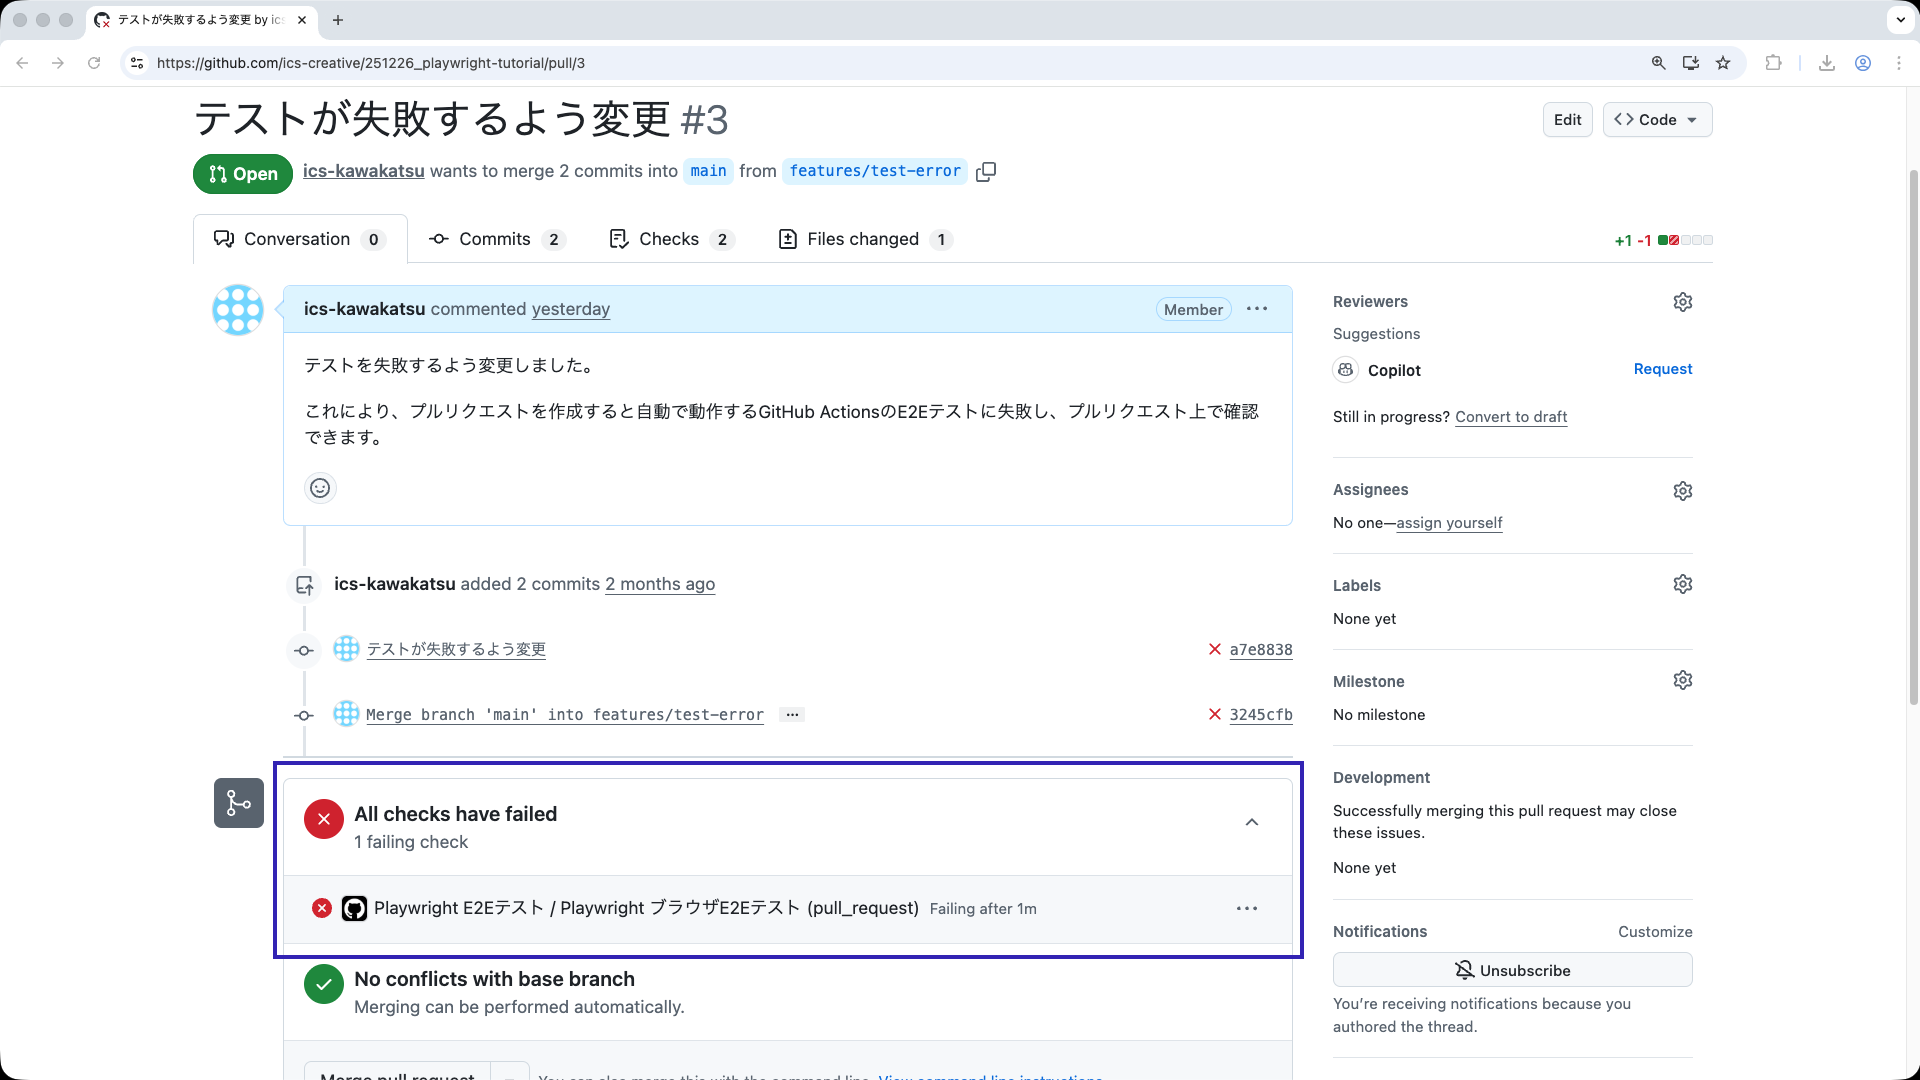This screenshot has width=1920, height=1080.
Task: Open the emoji reaction picker on the comment
Action: (319, 488)
